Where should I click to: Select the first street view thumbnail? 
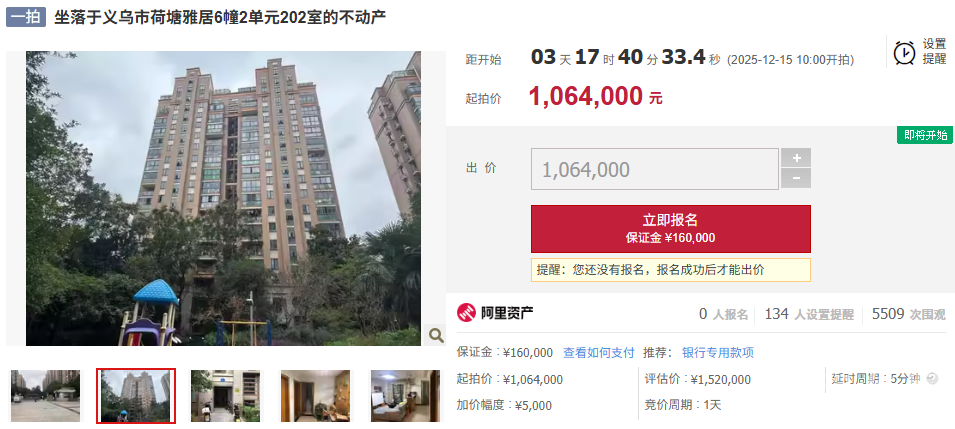tap(45, 395)
